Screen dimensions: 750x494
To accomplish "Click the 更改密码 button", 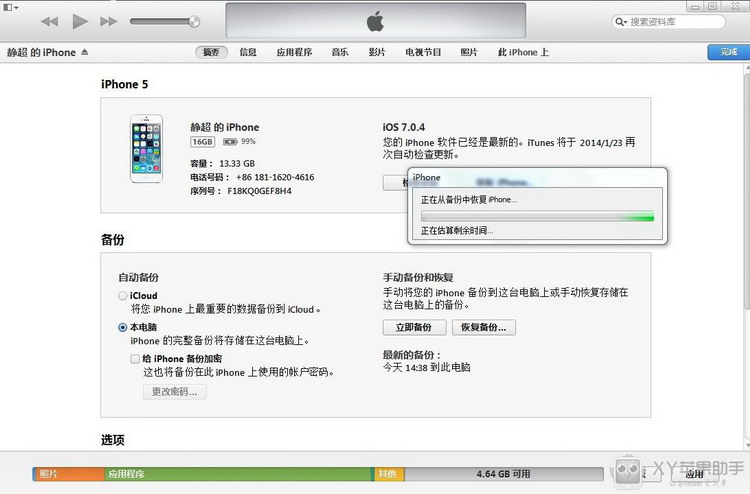I will 175,392.
